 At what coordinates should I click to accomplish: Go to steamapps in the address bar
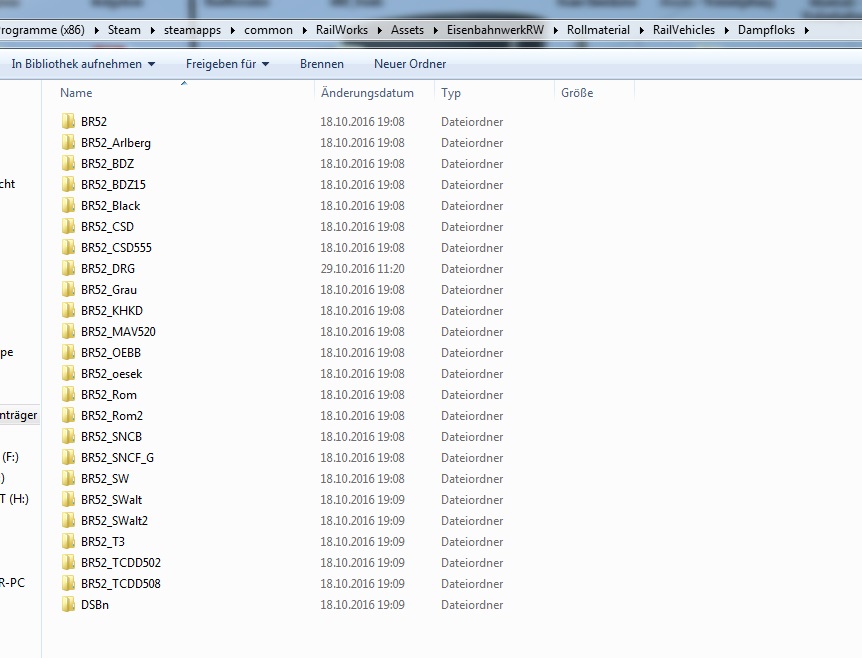click(192, 30)
